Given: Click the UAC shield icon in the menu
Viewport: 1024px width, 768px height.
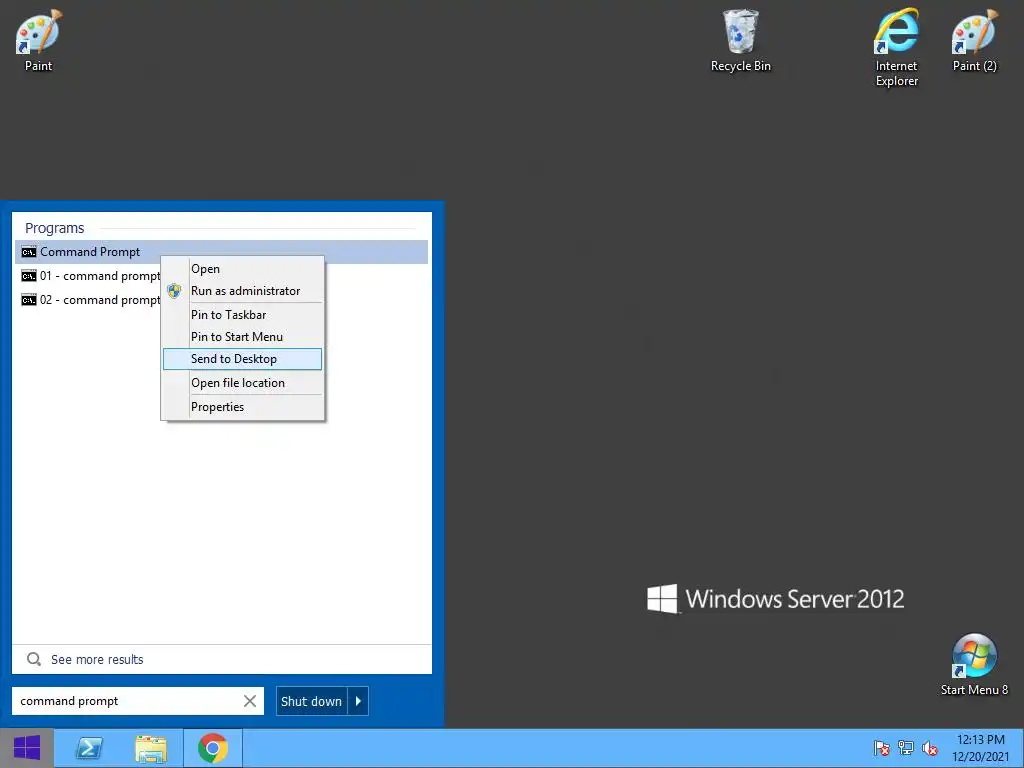Looking at the screenshot, I should (174, 291).
